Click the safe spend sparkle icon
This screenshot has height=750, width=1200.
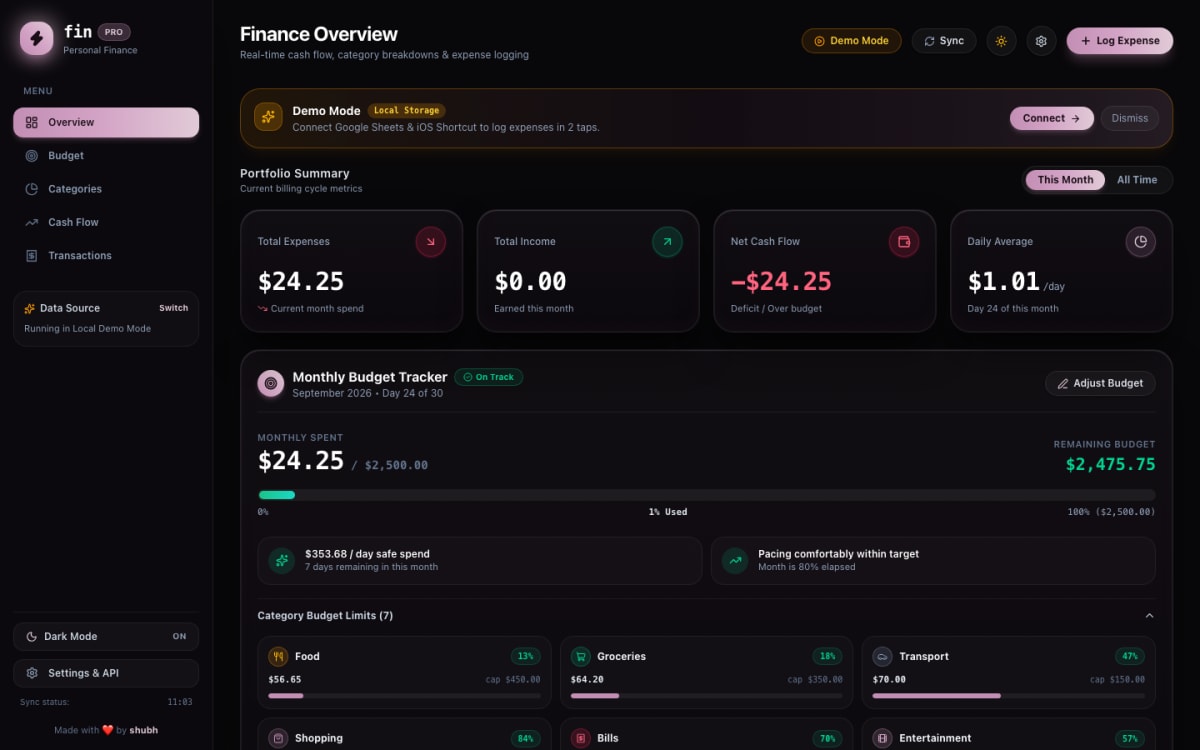282,561
